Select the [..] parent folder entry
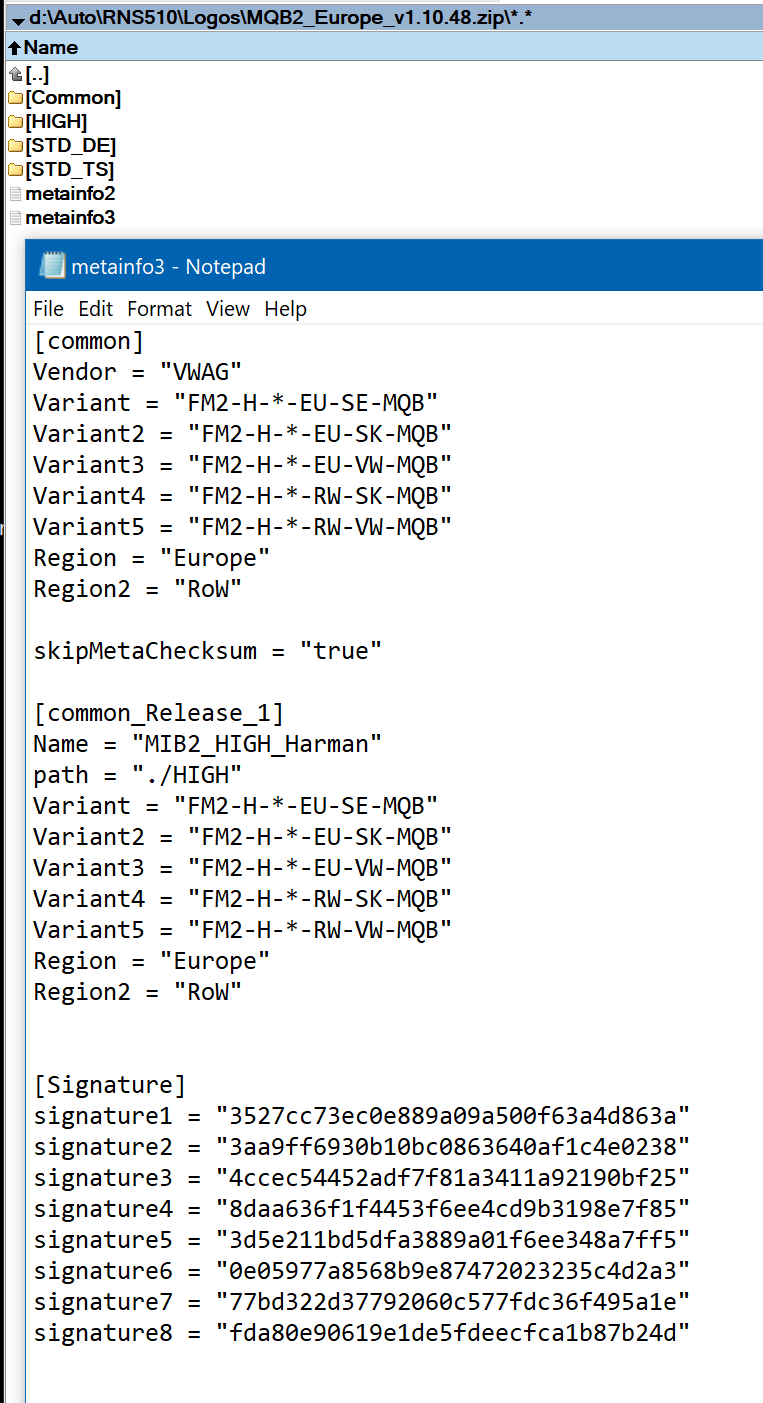The image size is (763, 1403). click(x=37, y=74)
